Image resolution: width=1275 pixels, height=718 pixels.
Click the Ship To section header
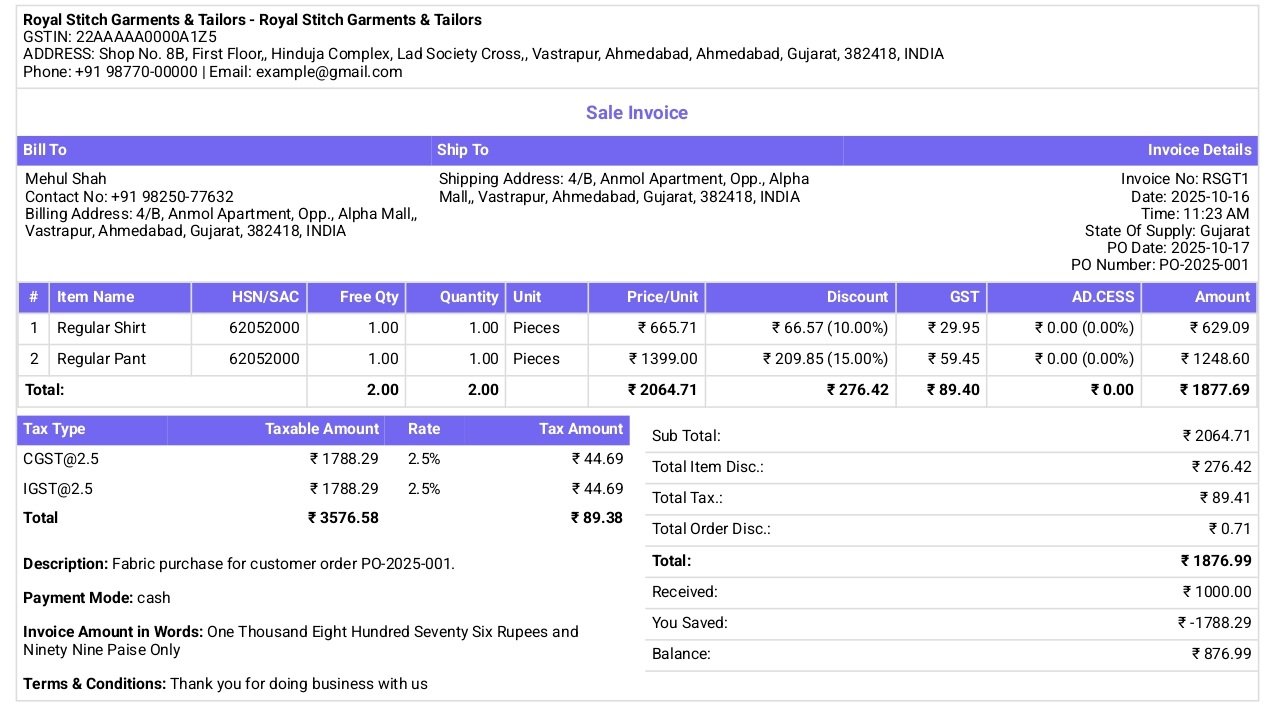tap(462, 150)
